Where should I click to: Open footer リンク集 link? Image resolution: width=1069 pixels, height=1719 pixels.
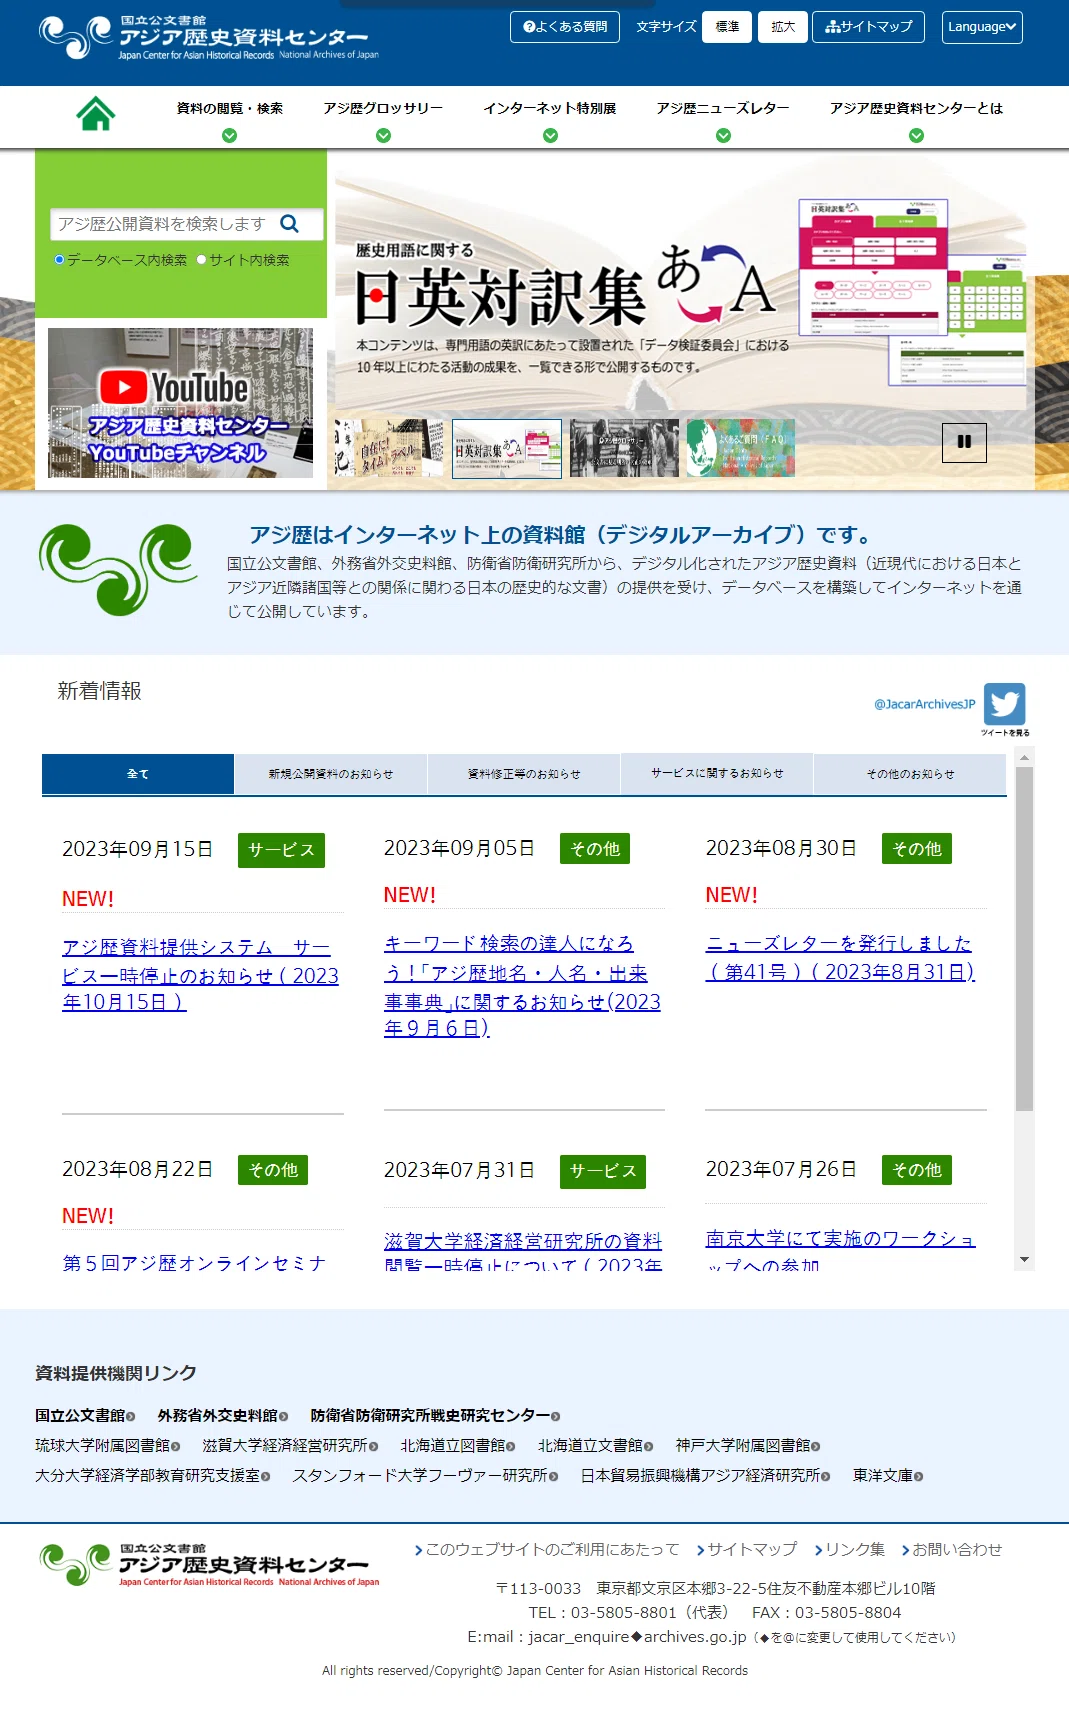[850, 1549]
